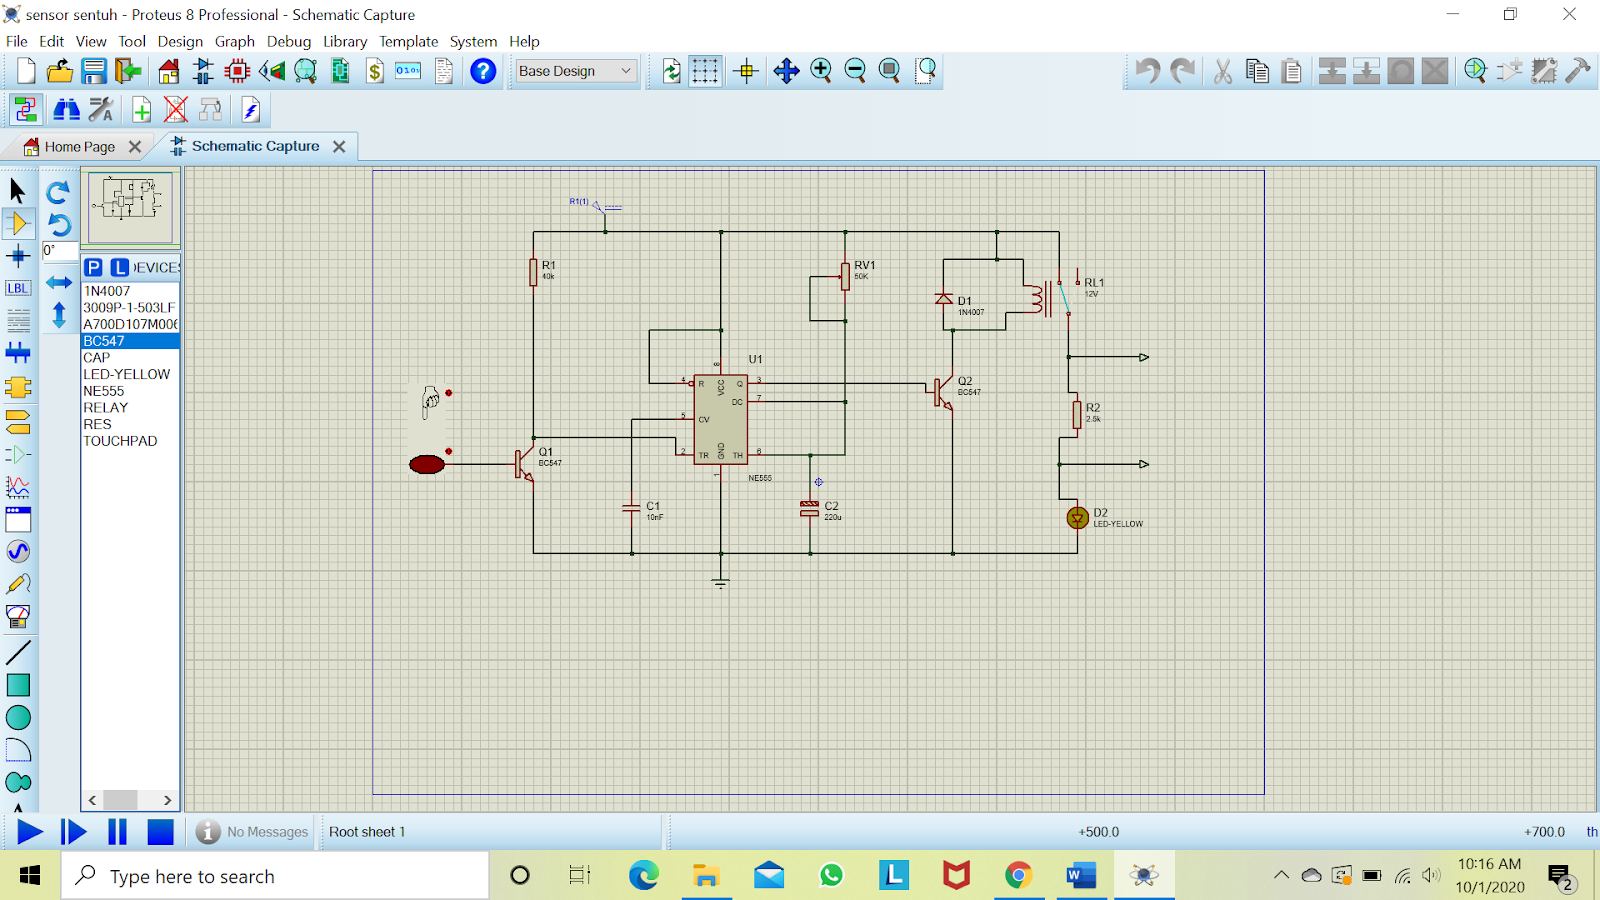Open WhatsApp from the taskbar
Image resolution: width=1600 pixels, height=900 pixels.
point(831,876)
